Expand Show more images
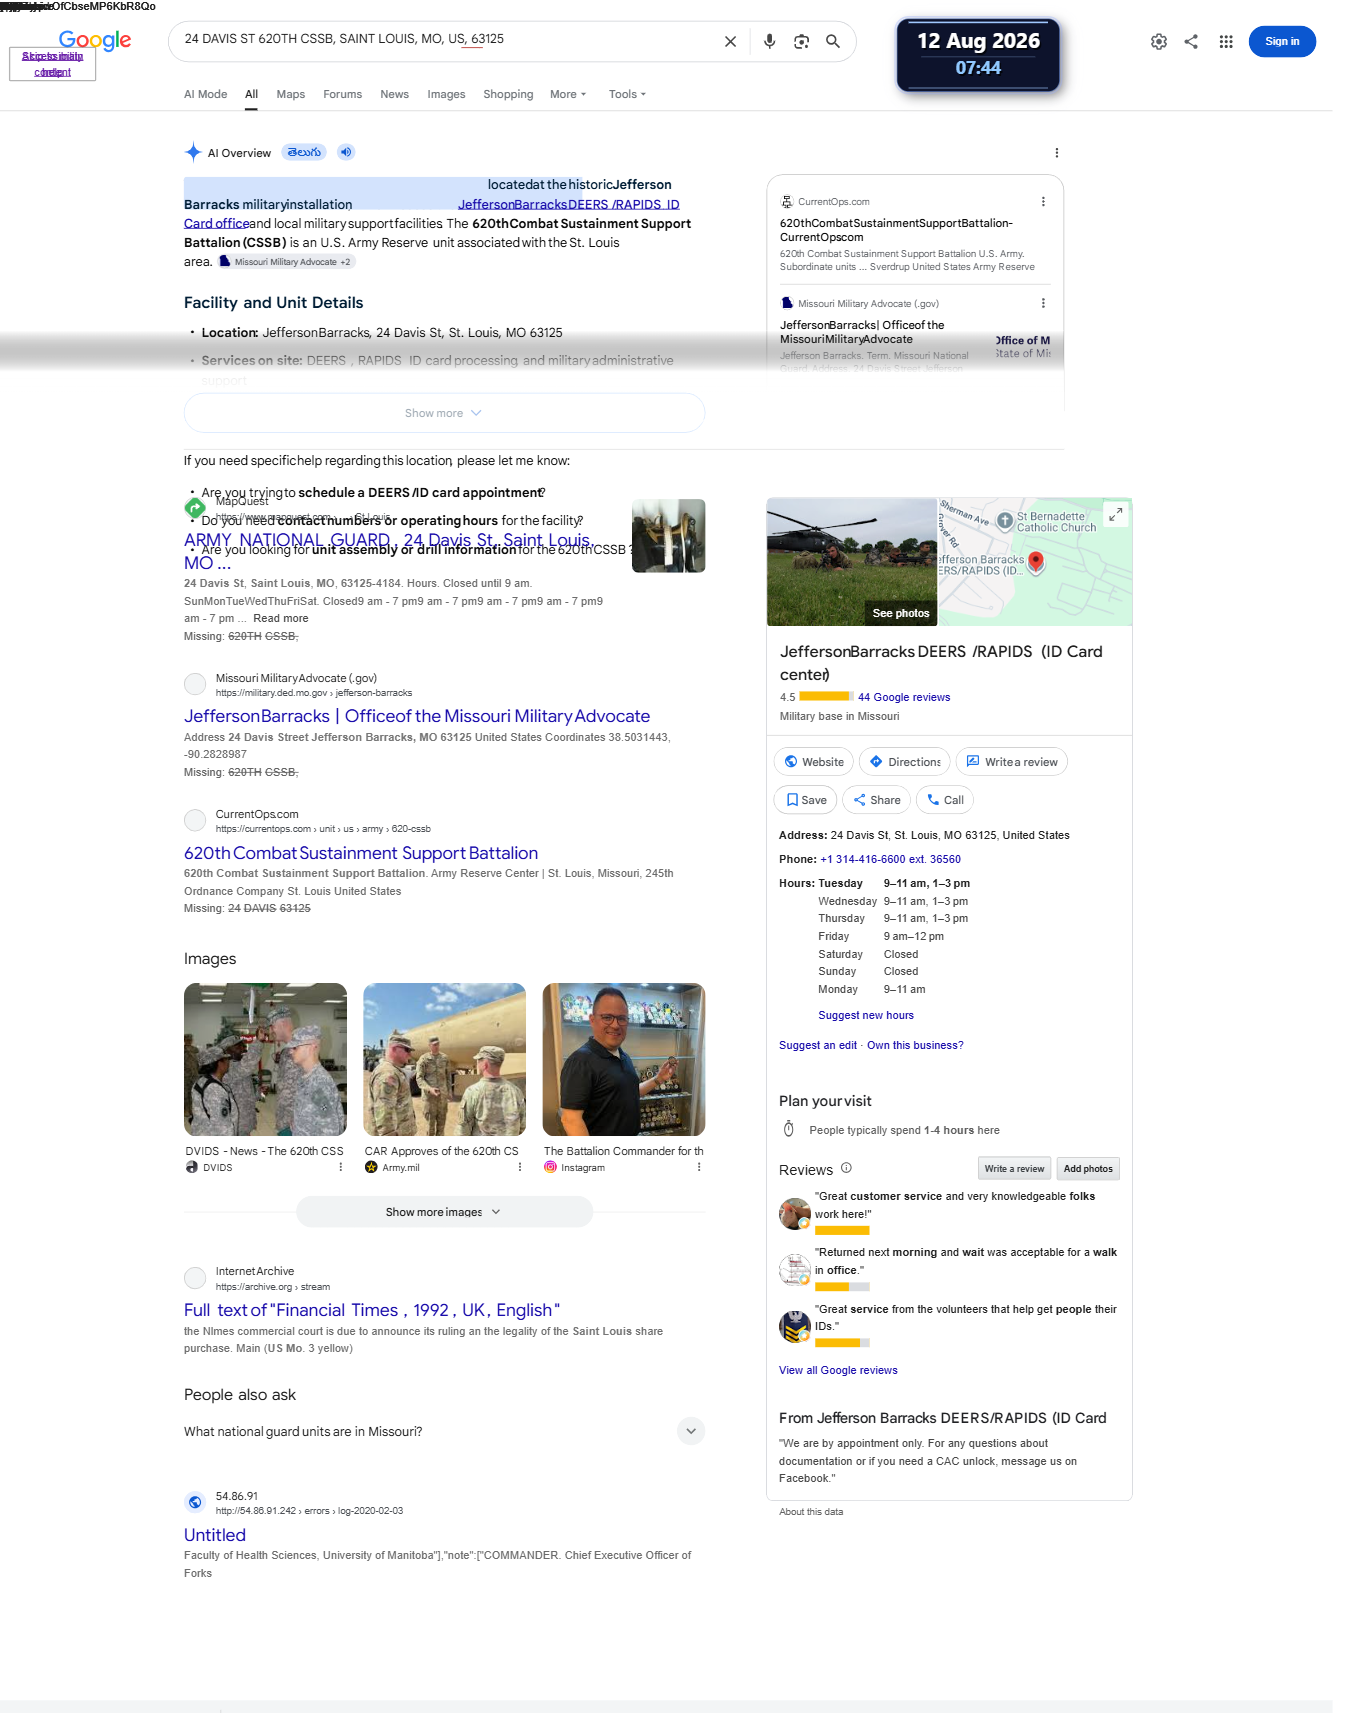The width and height of the screenshot is (1348, 1713). 444,1212
